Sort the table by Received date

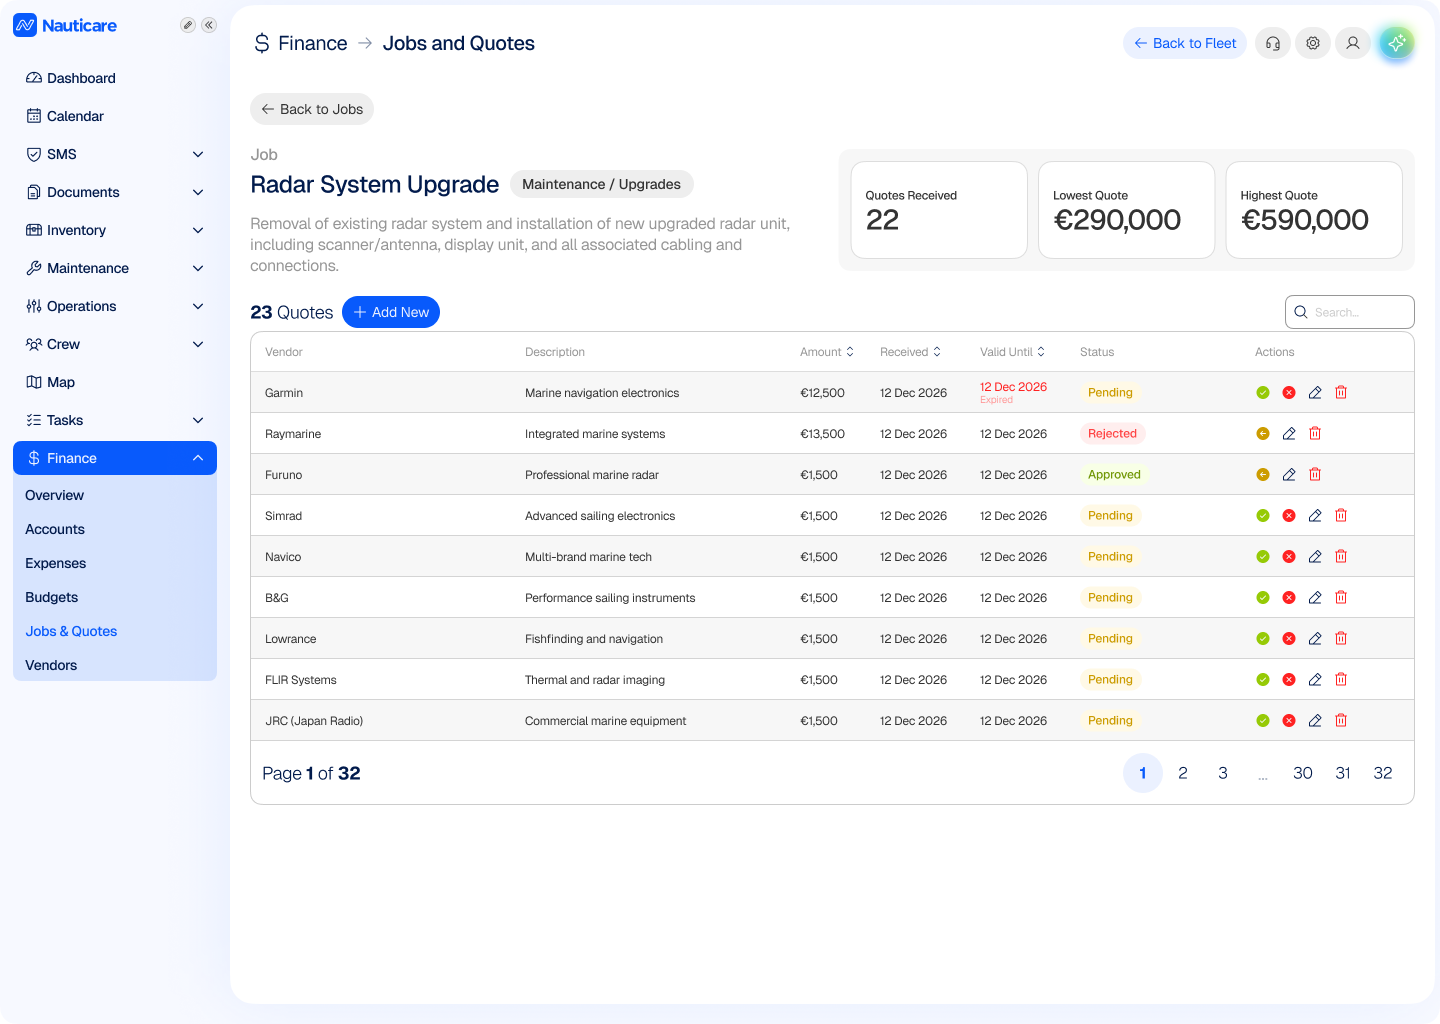(x=910, y=352)
